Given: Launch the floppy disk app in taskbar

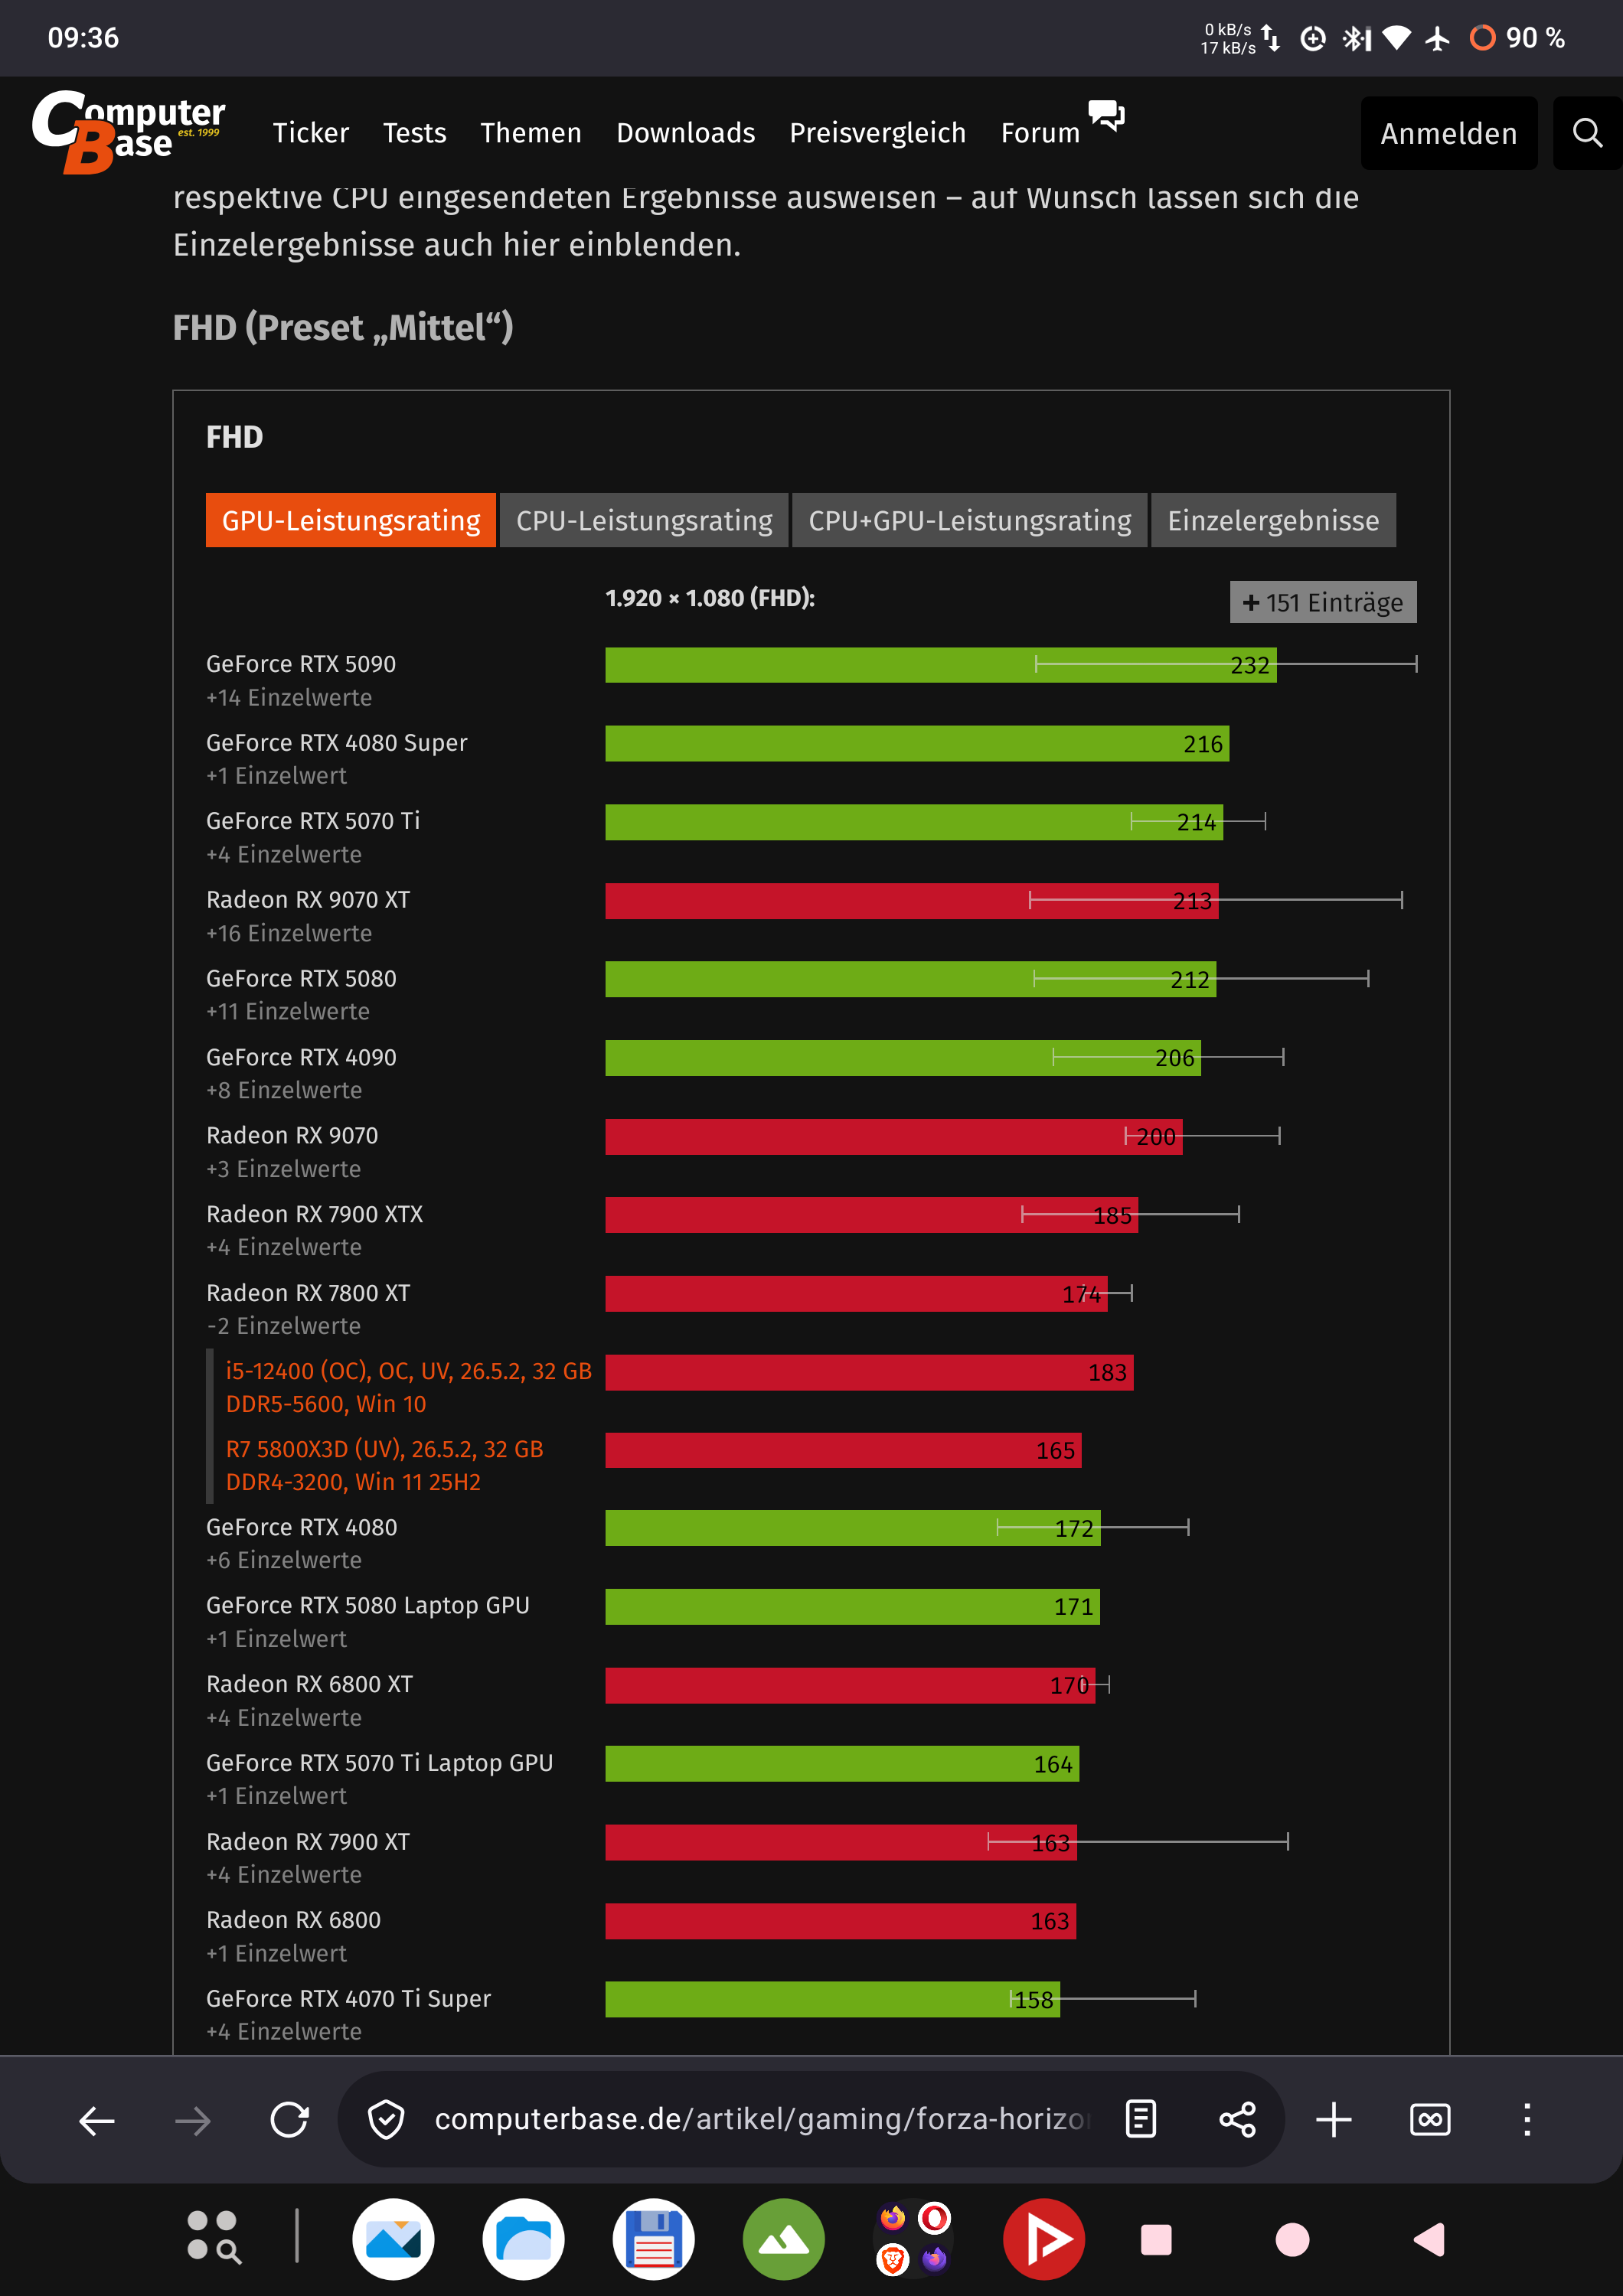Looking at the screenshot, I should point(653,2239).
